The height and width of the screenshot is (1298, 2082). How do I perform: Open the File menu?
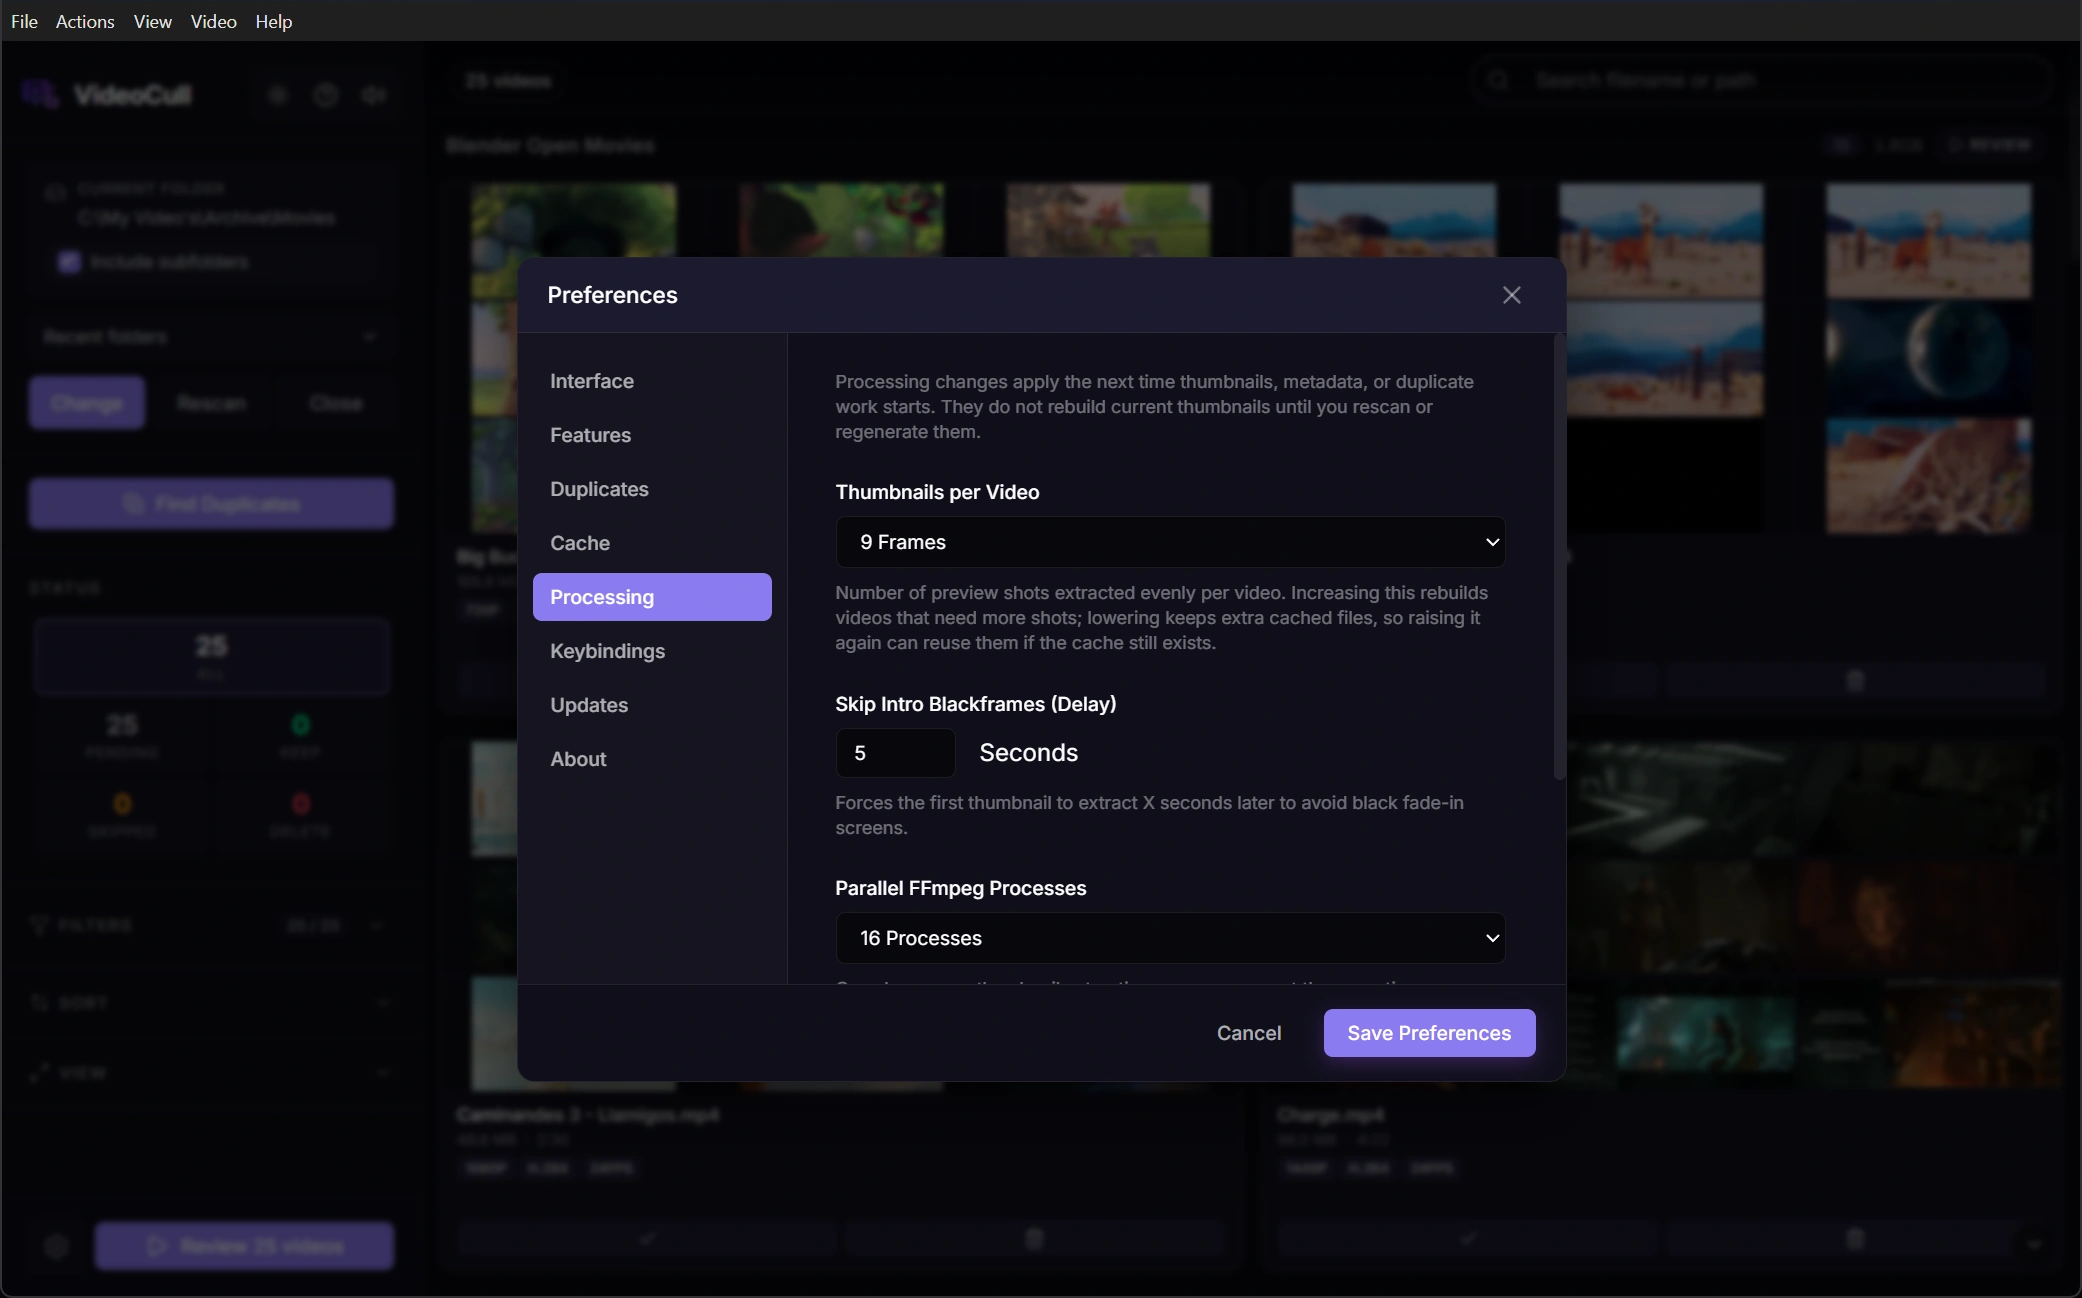click(x=24, y=21)
